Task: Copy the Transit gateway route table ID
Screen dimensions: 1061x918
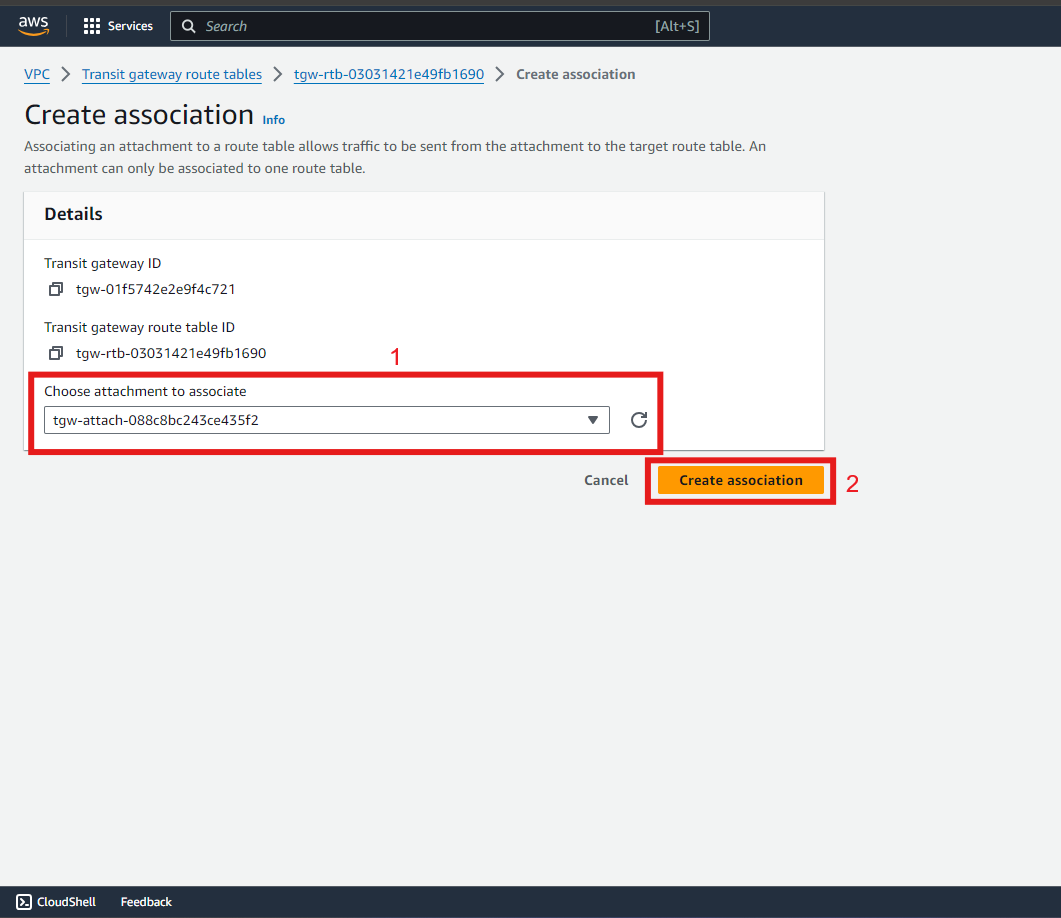Action: tap(55, 353)
